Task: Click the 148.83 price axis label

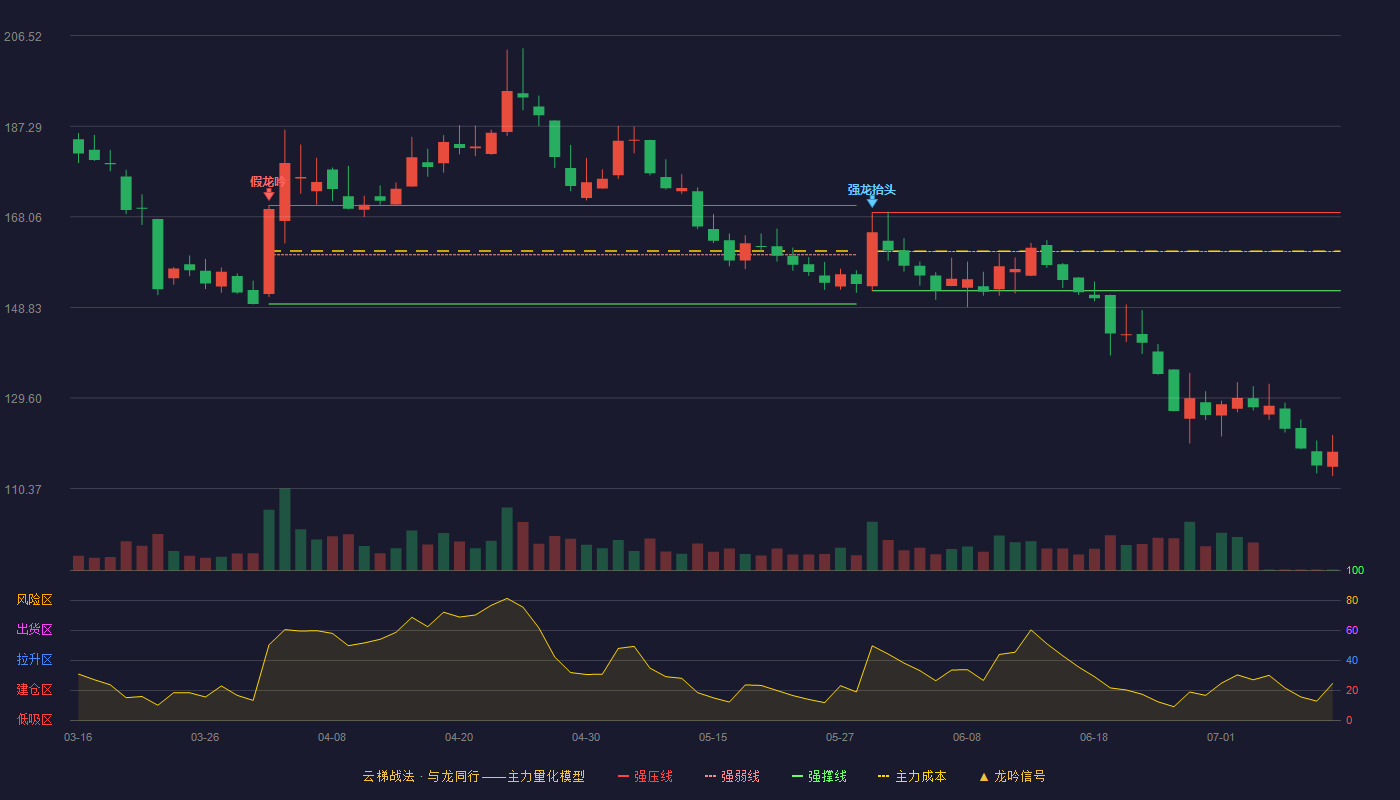Action: [x=23, y=308]
